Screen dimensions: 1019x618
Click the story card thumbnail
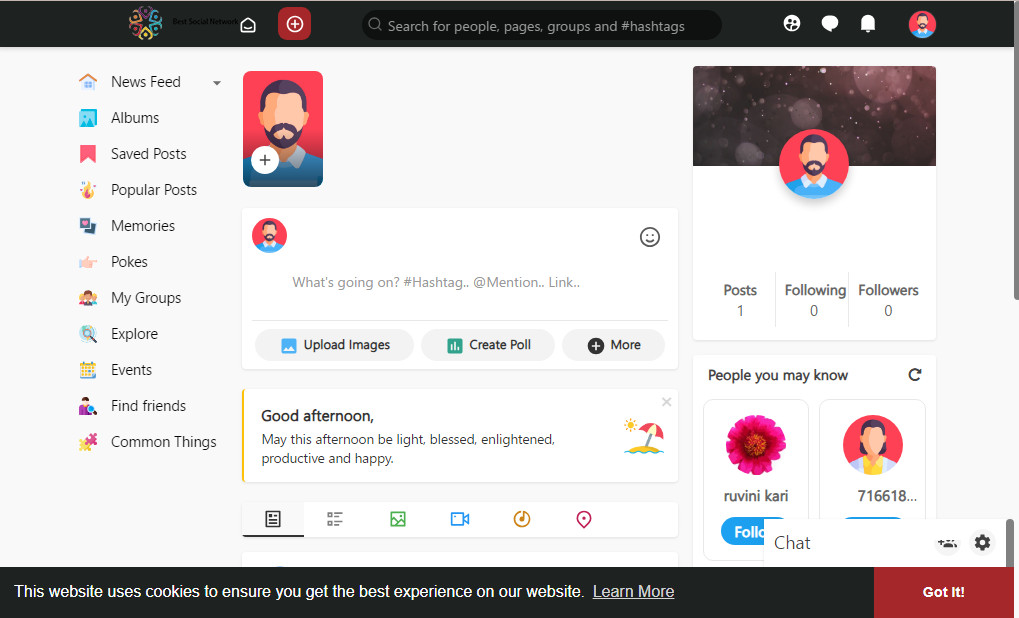click(283, 129)
